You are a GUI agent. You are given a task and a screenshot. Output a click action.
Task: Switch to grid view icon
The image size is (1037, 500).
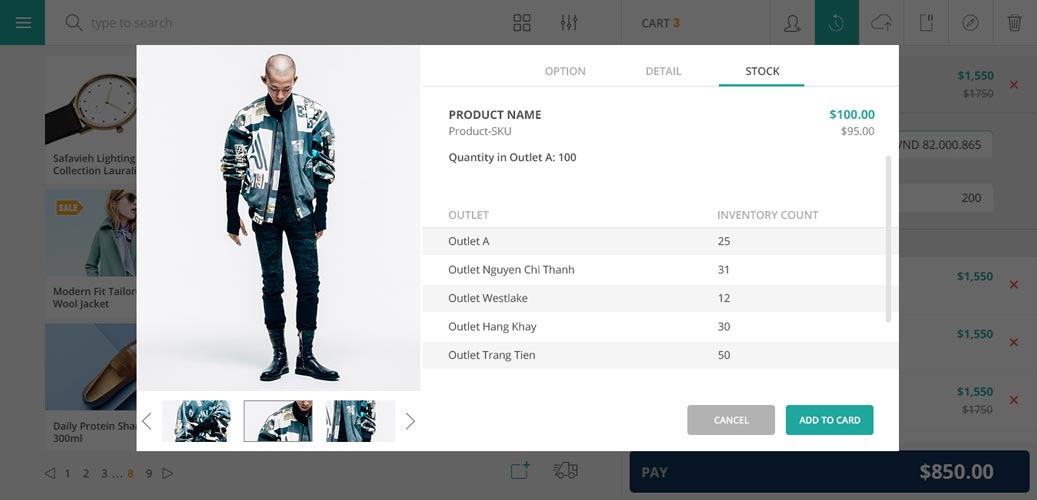click(x=522, y=22)
